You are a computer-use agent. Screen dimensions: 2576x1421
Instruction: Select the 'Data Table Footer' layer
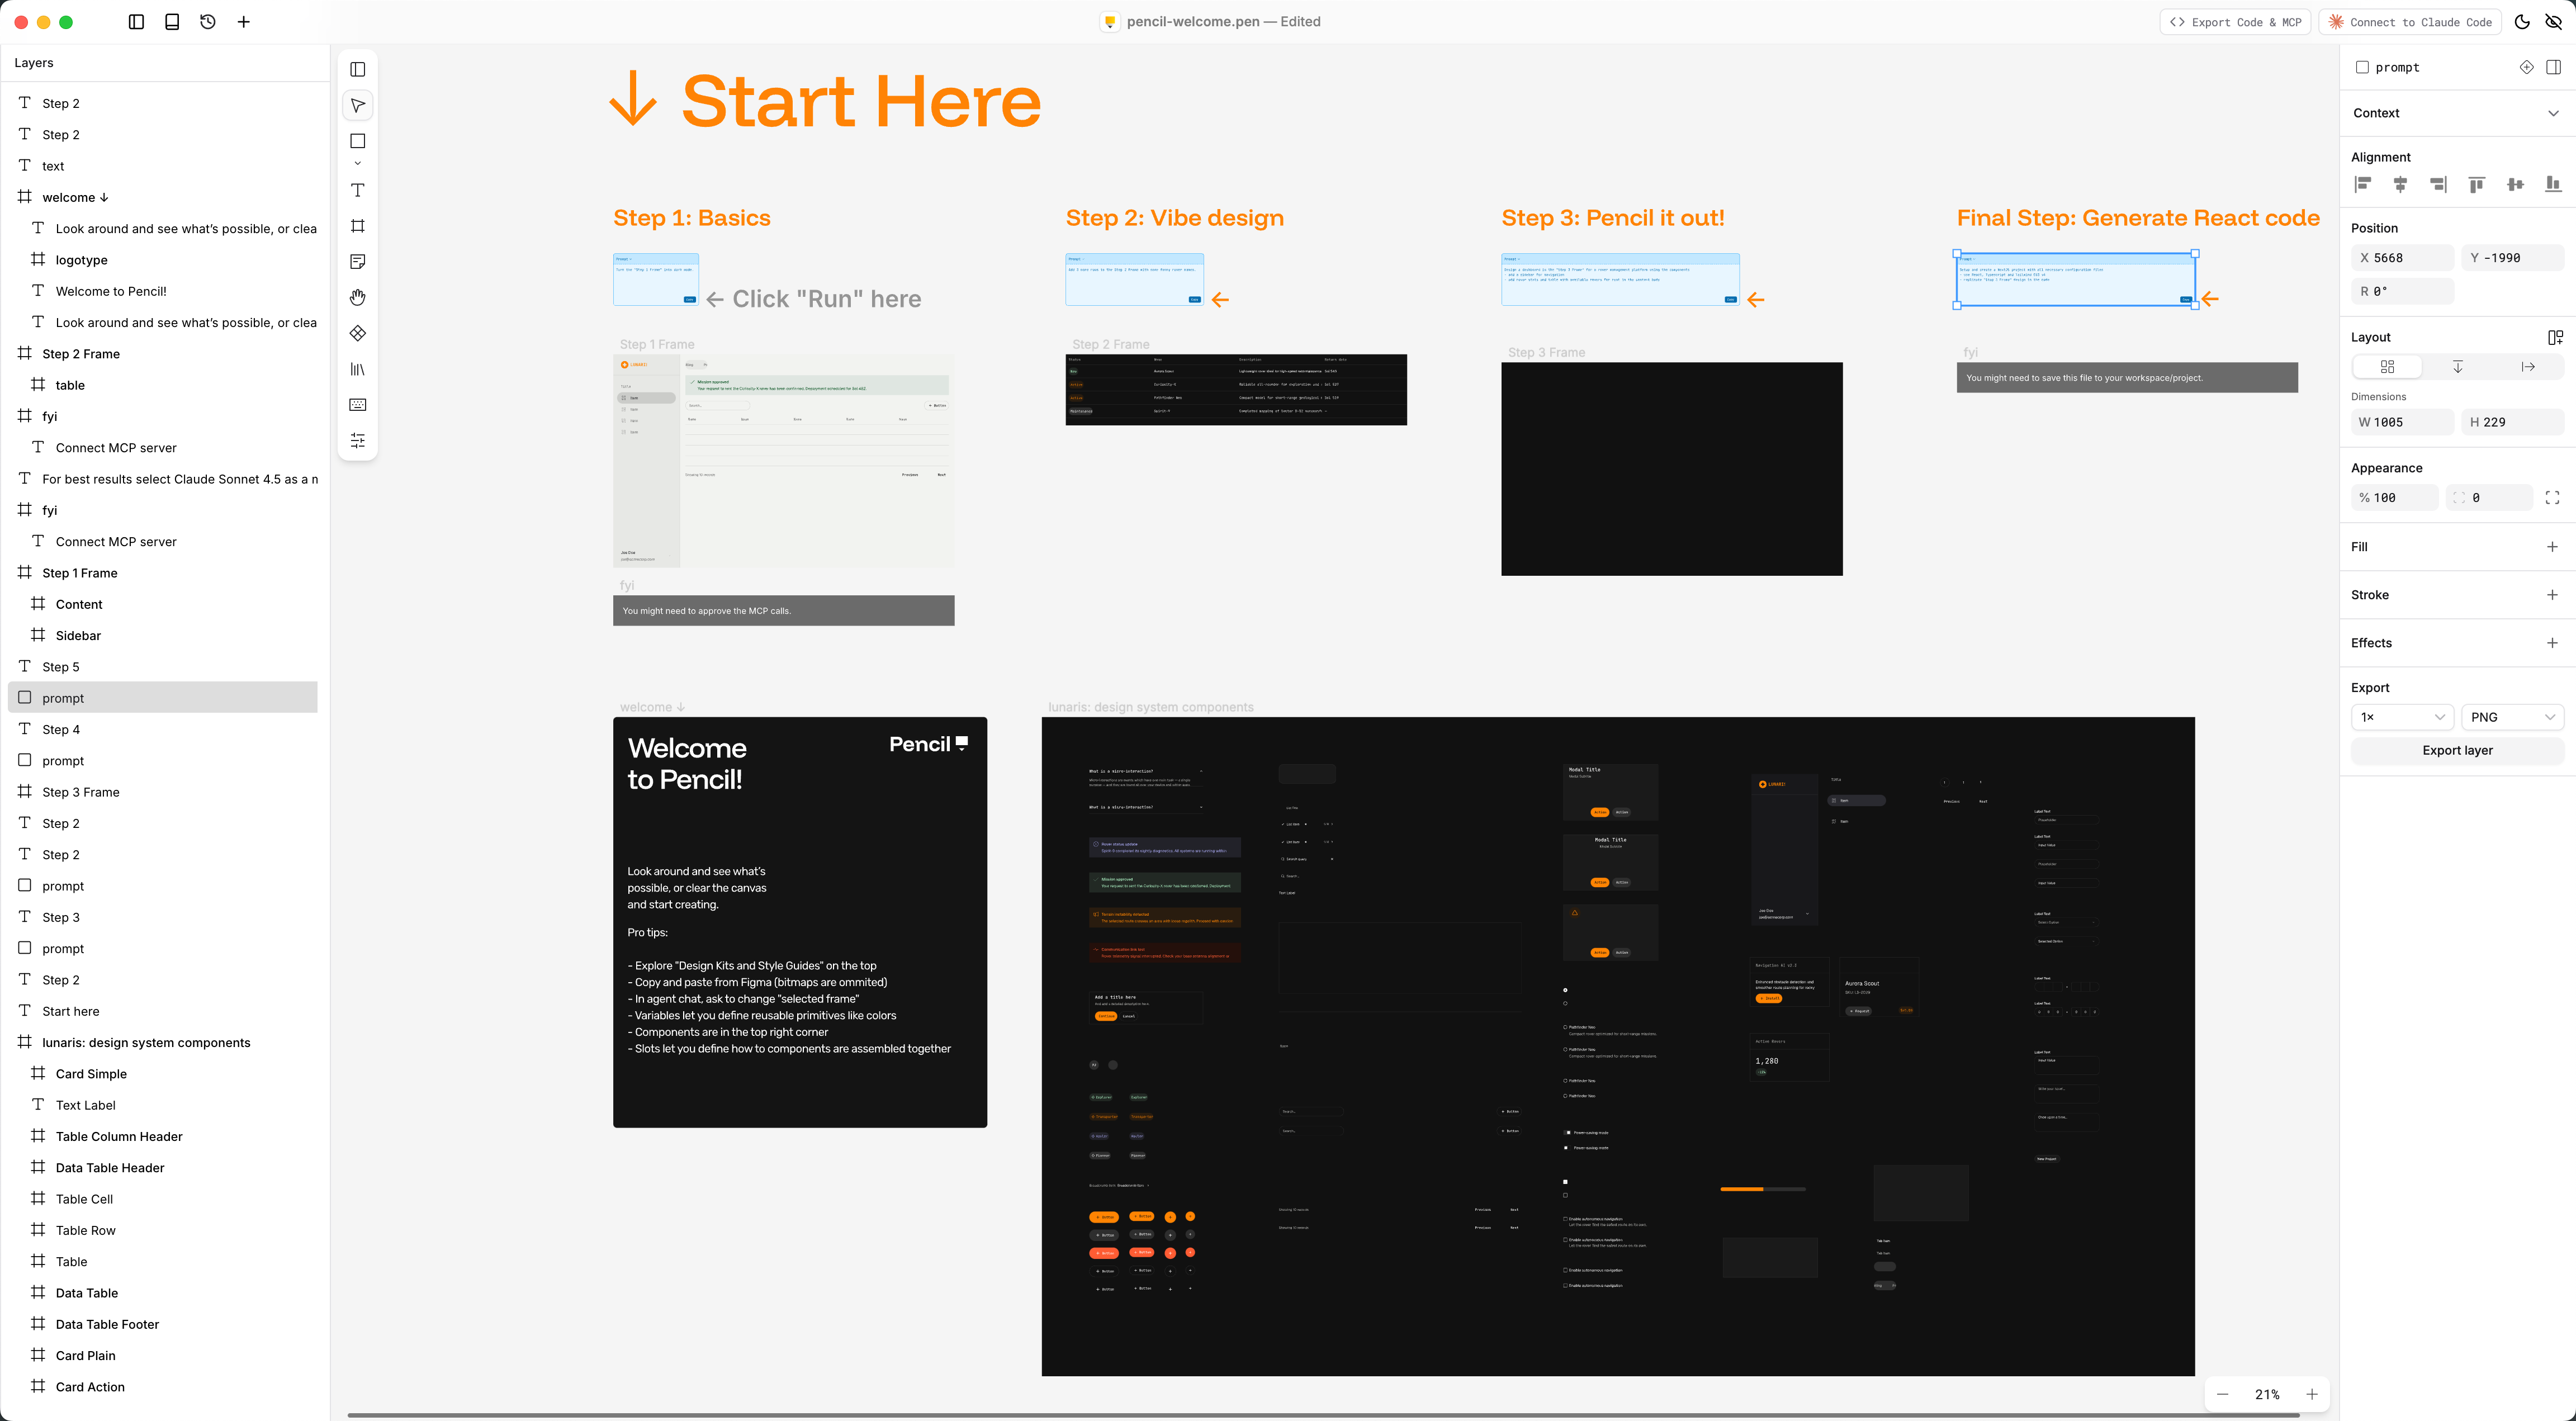(x=163, y=1324)
